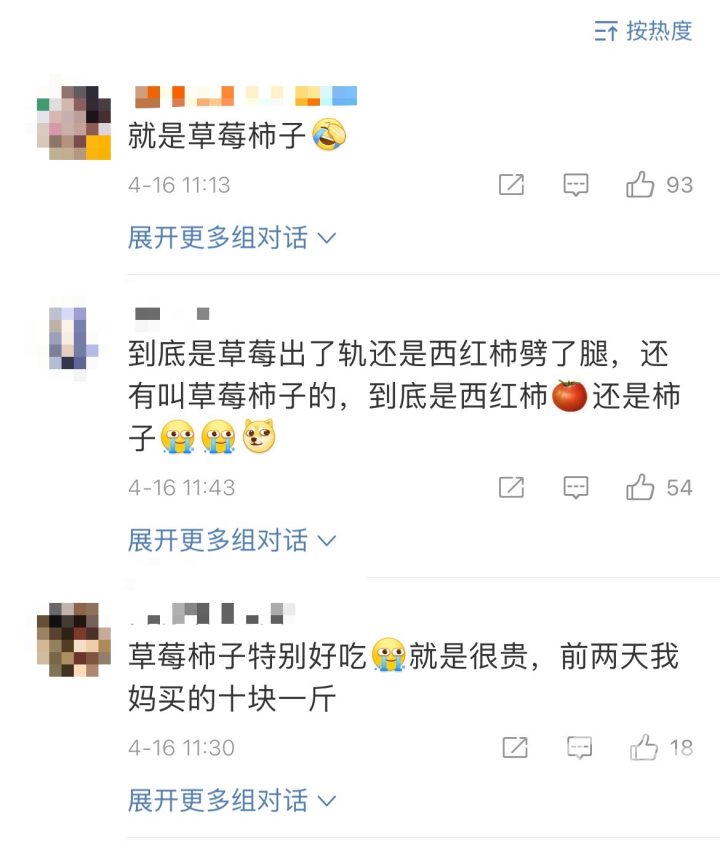The image size is (720, 849).
Task: Like the comment with 18 likes
Action: (644, 747)
